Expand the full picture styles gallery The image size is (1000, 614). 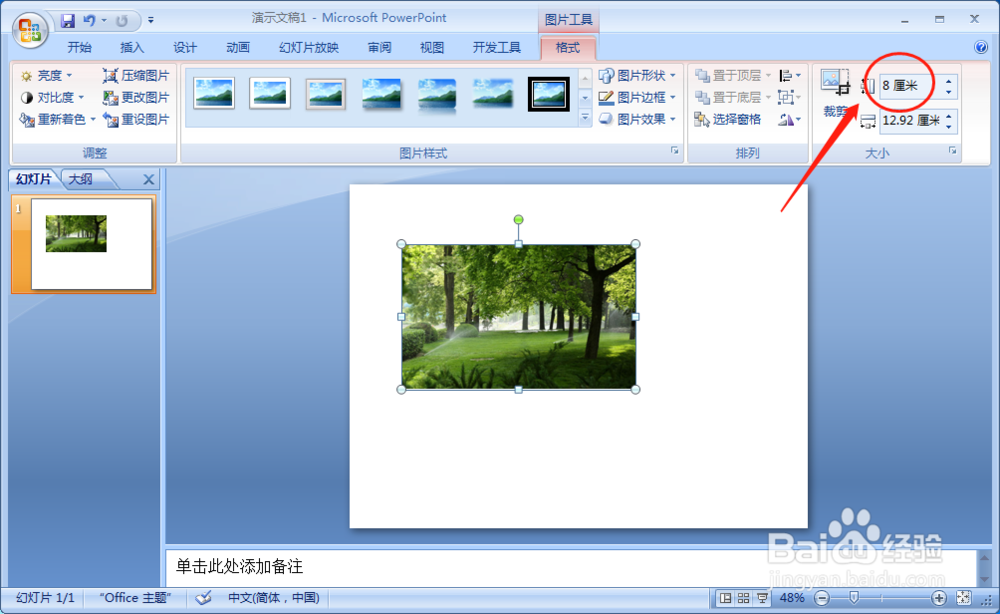pyautogui.click(x=585, y=118)
